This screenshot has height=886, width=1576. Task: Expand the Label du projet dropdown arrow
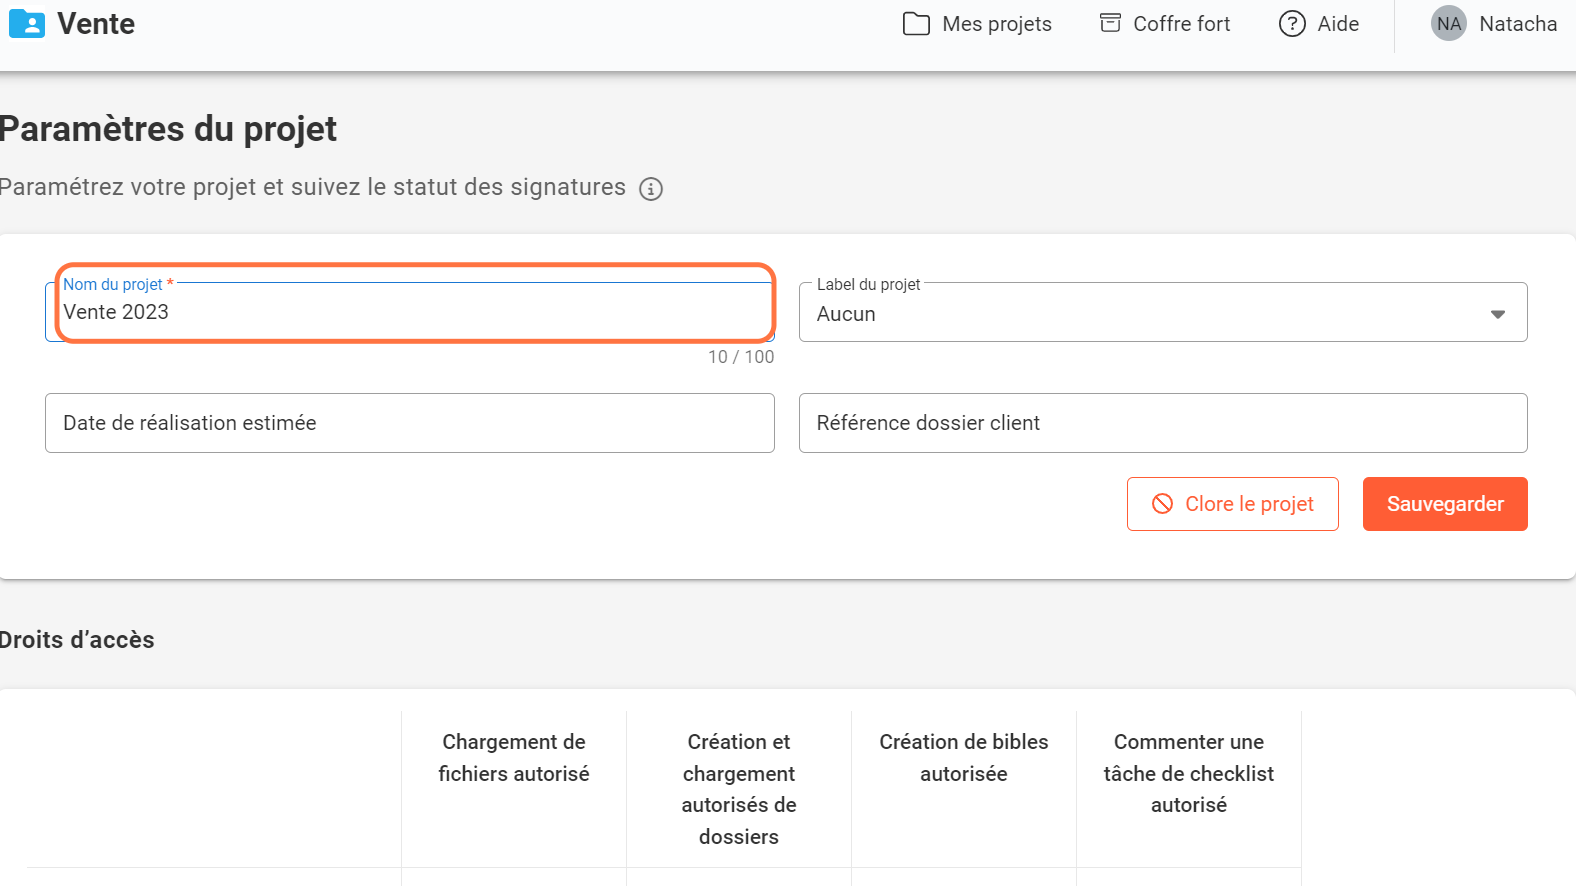[x=1497, y=314]
